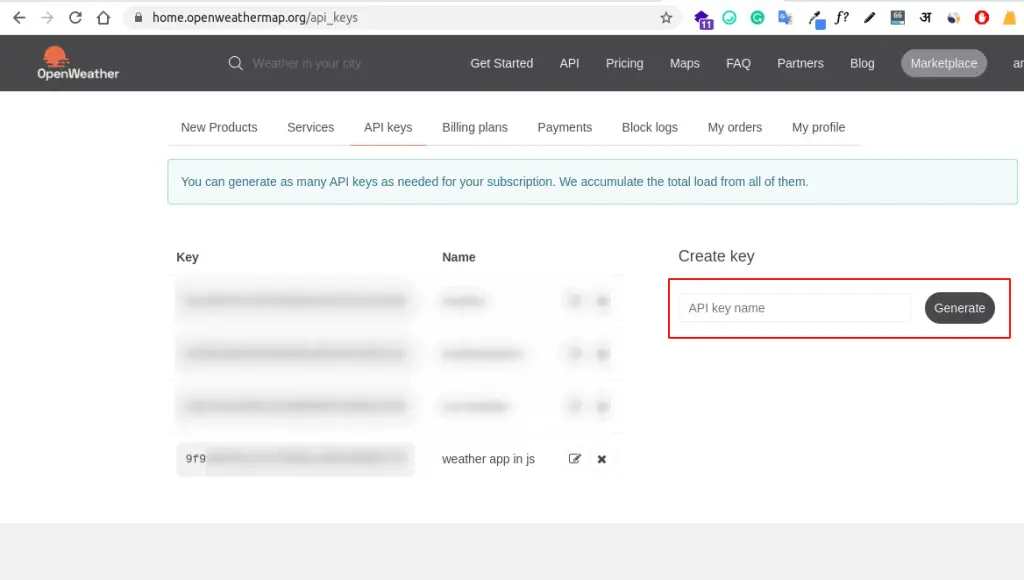
Task: View the My orders tab
Action: pos(735,127)
